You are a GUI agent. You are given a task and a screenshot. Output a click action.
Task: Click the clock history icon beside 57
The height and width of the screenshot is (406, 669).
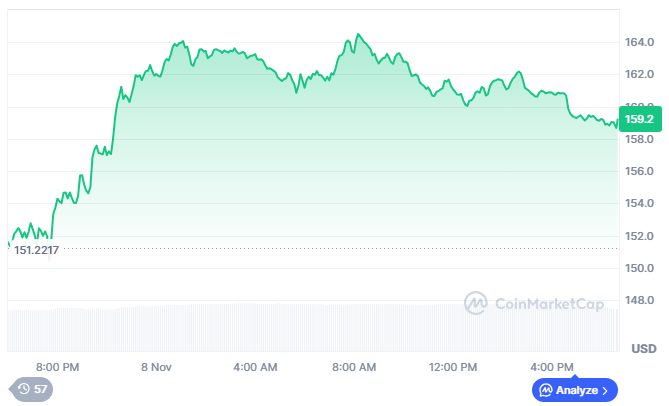[23, 388]
